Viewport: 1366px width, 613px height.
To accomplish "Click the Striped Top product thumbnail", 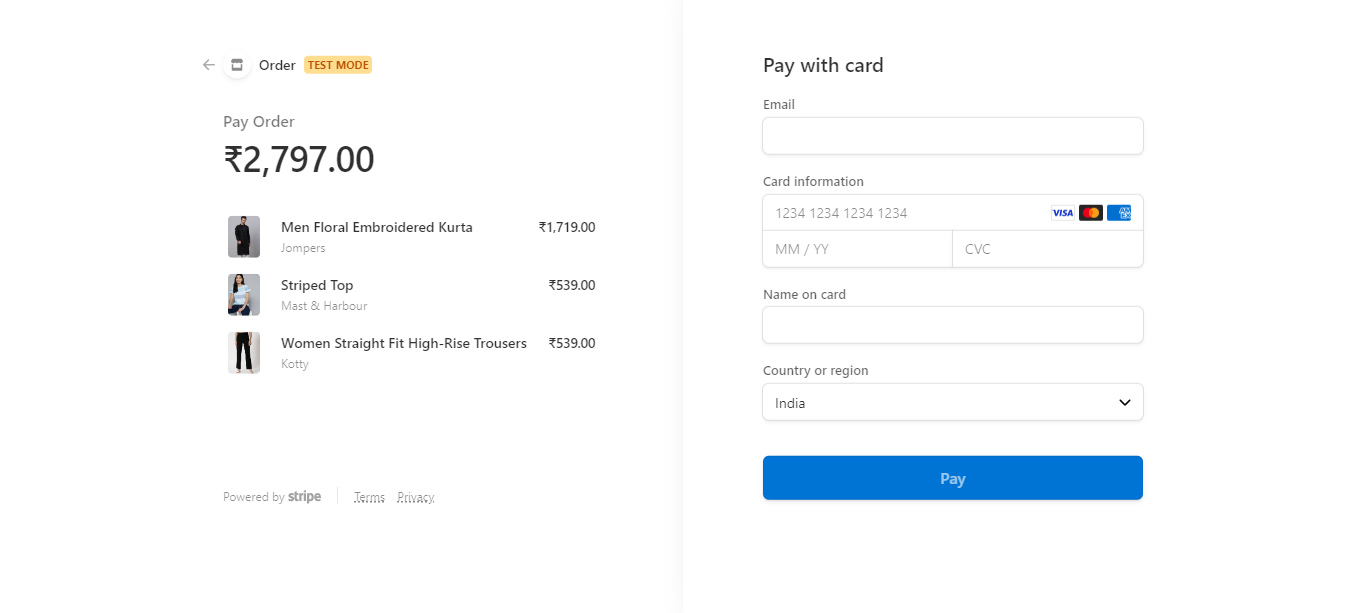I will coord(244,295).
